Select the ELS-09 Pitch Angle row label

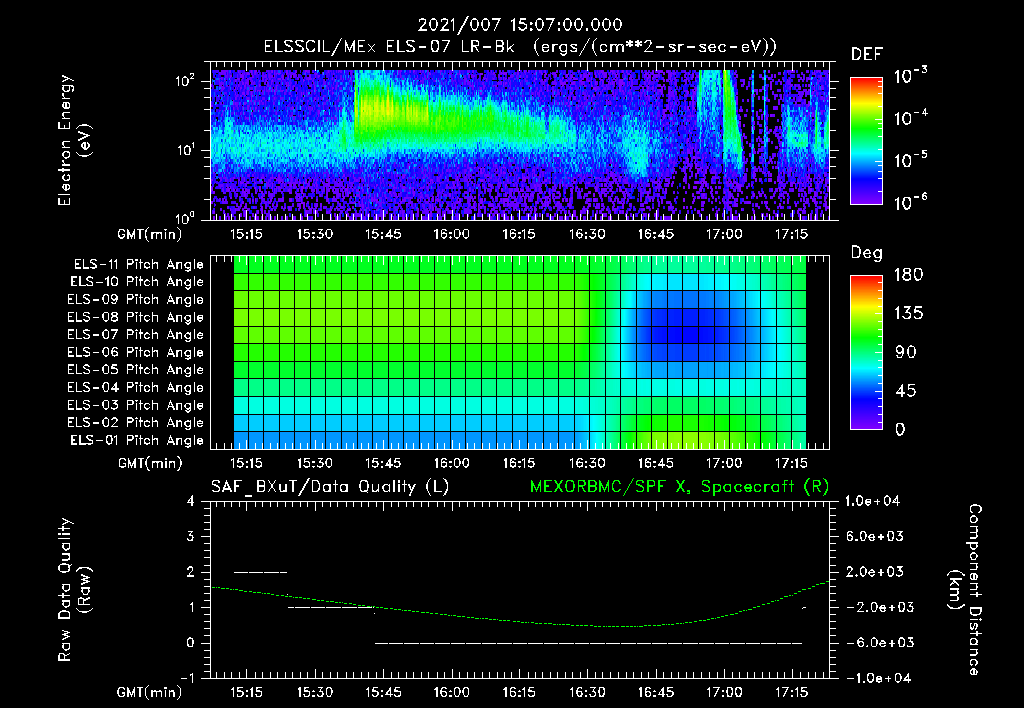[136, 300]
